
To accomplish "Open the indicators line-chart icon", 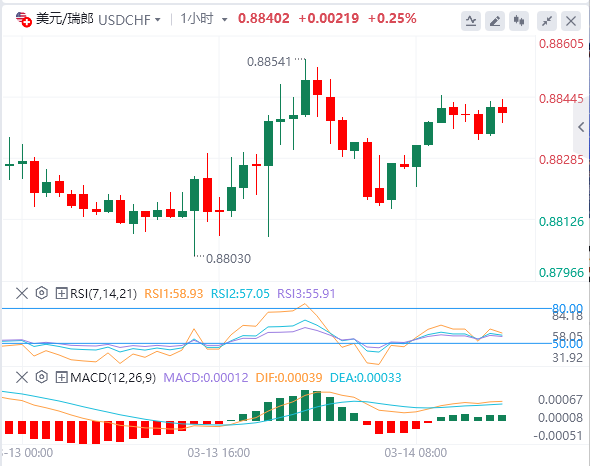I will coord(471,21).
